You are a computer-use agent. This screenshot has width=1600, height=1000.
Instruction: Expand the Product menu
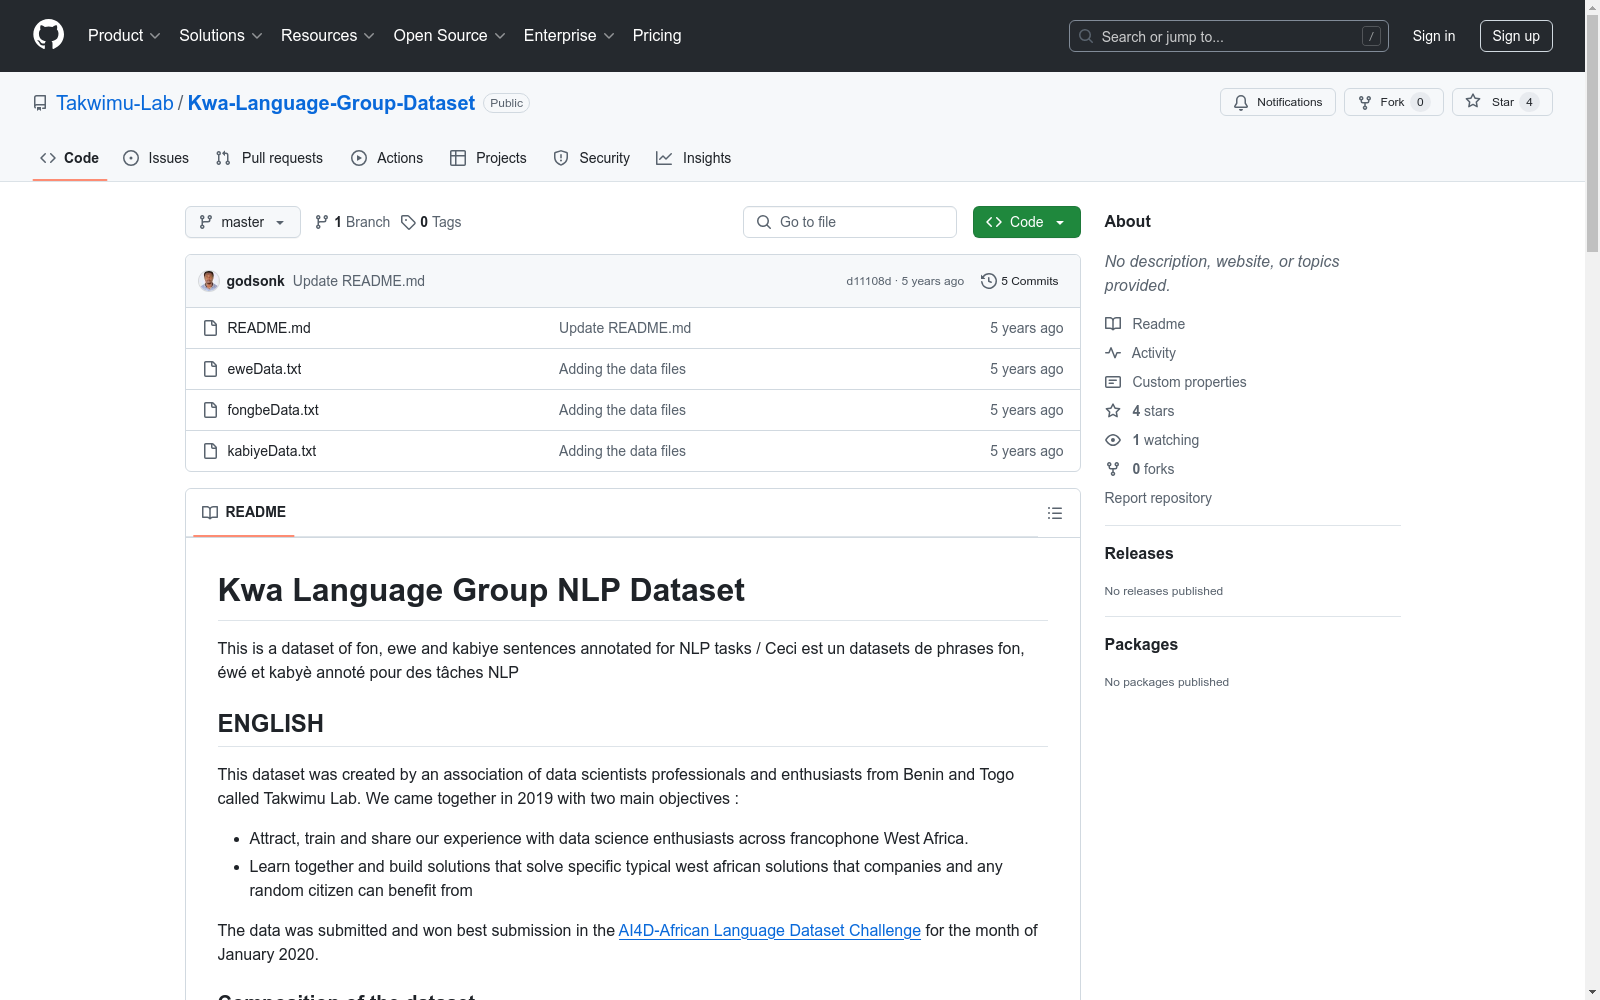click(x=124, y=35)
